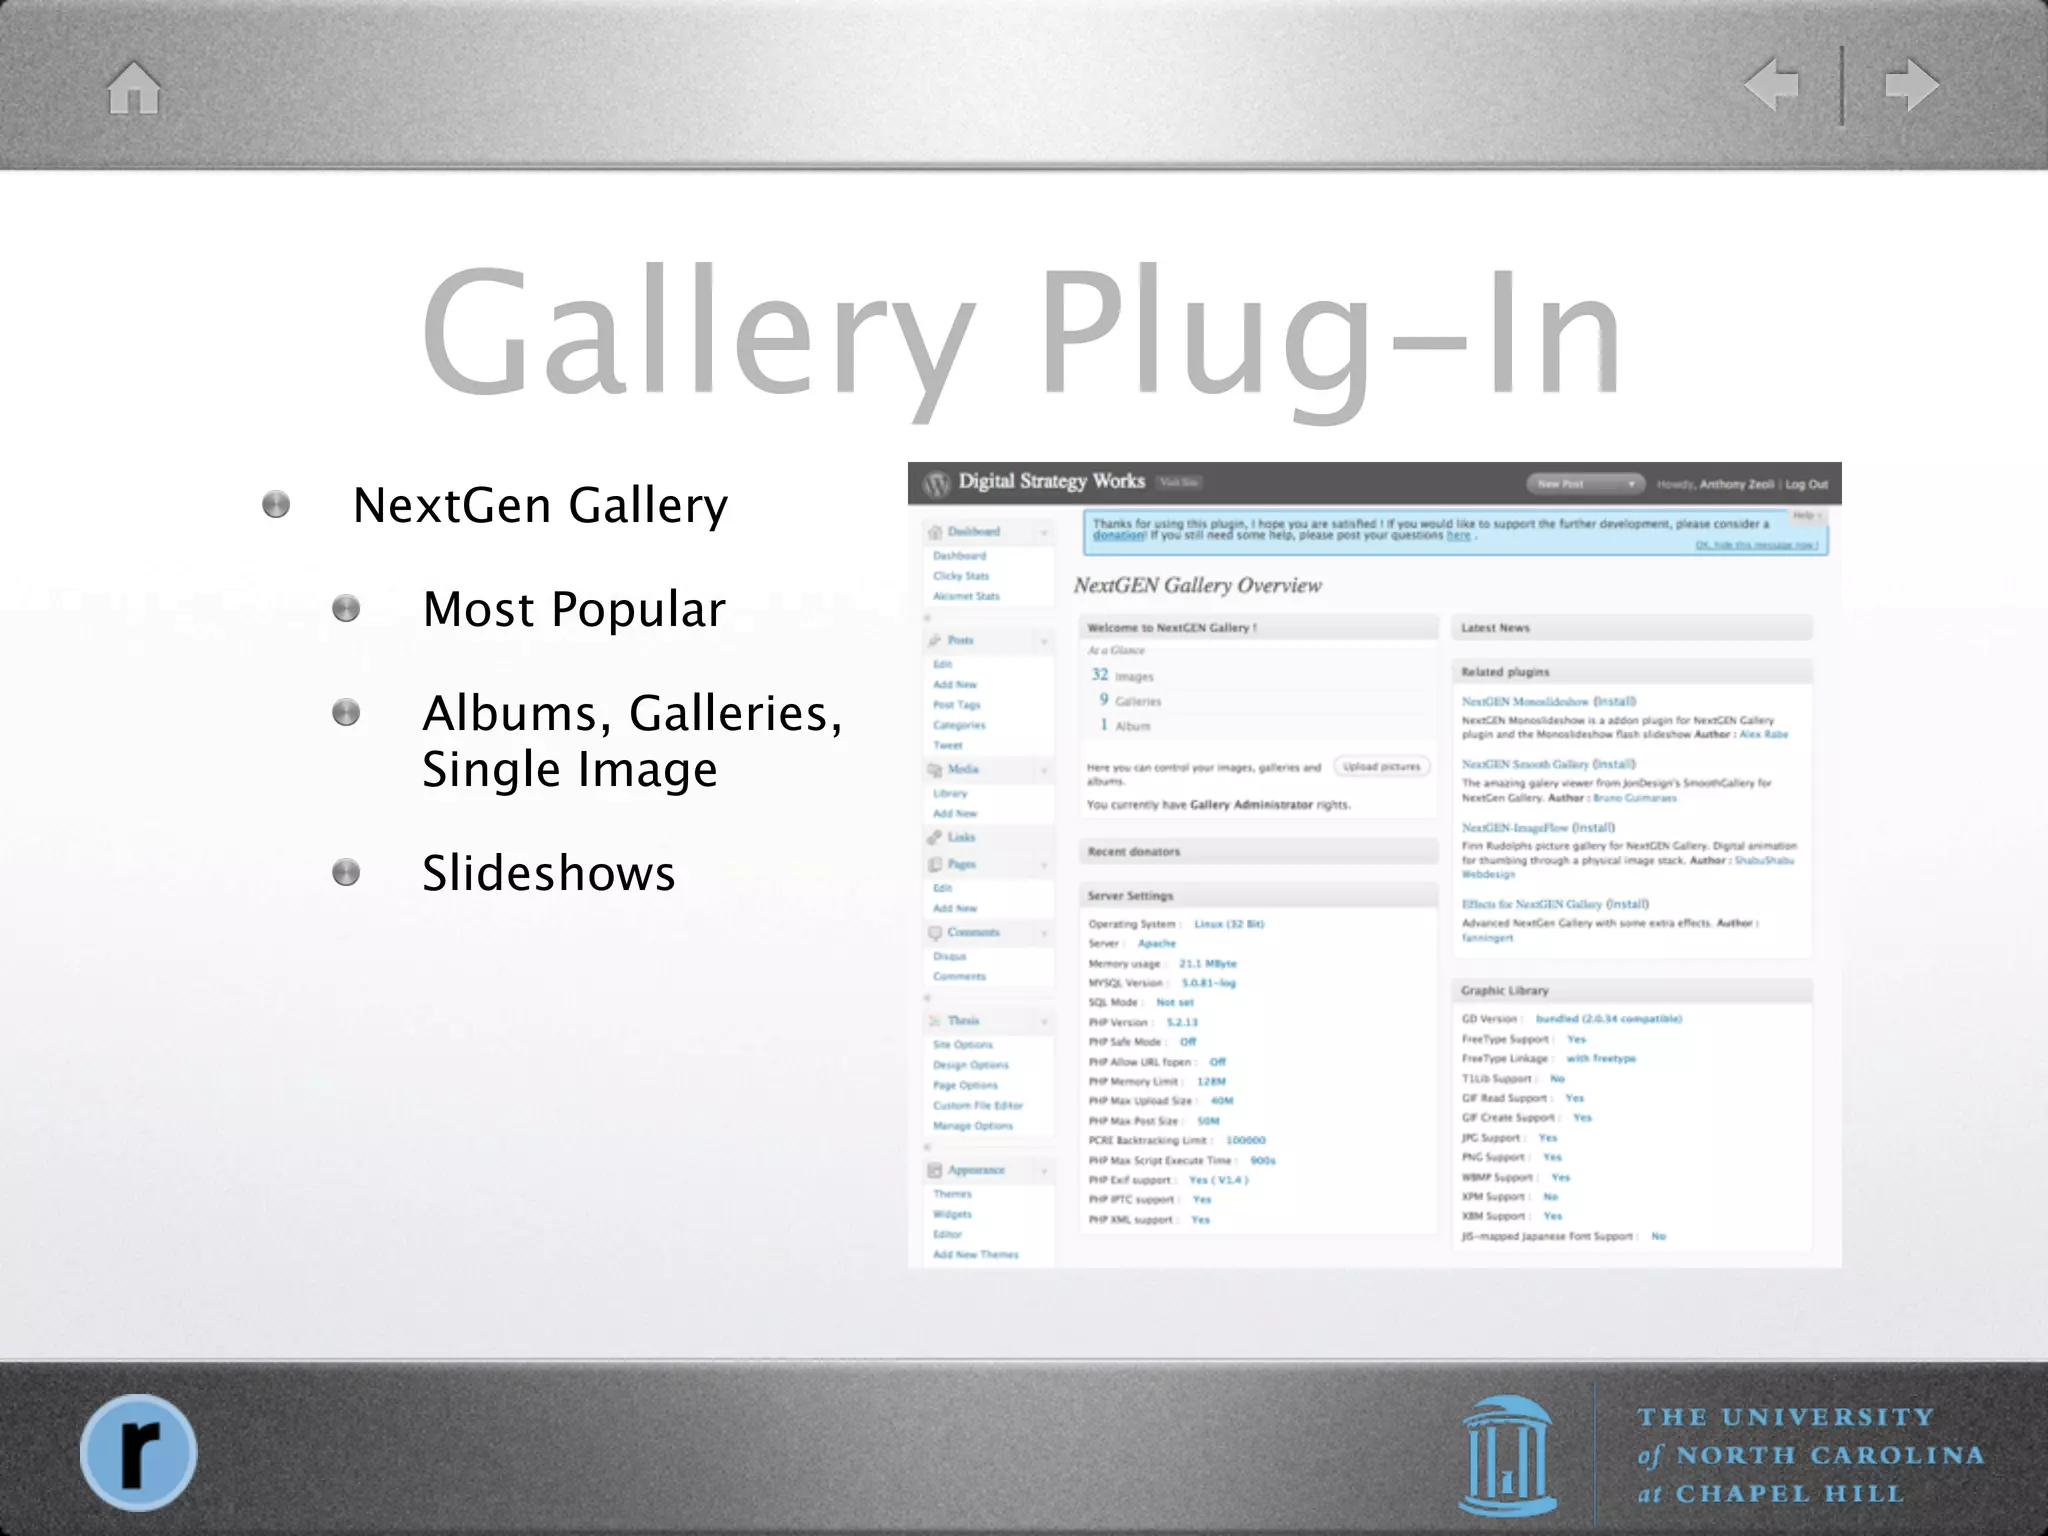Click the blue circular 'r' logo
This screenshot has width=2048, height=1536.
tap(138, 1452)
